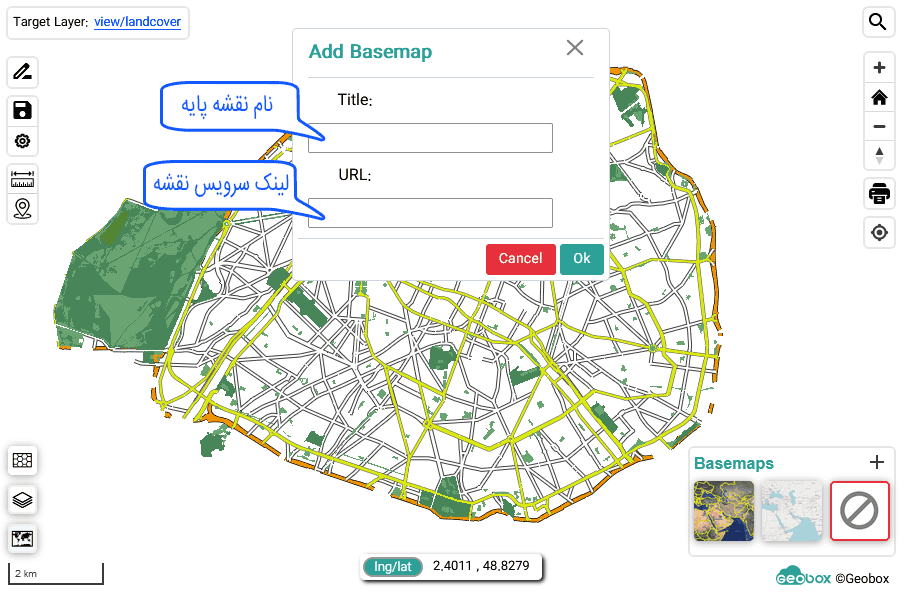Open the view/landcover target layer link
This screenshot has height=593, width=904.
click(x=138, y=22)
